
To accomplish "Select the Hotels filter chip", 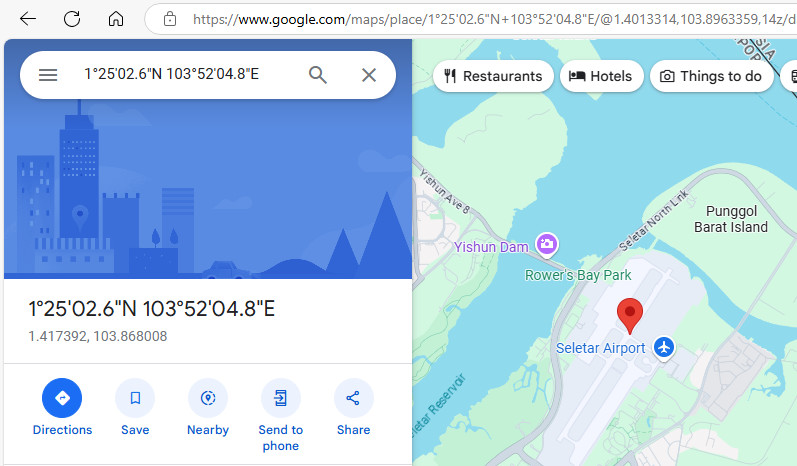I will tap(601, 76).
